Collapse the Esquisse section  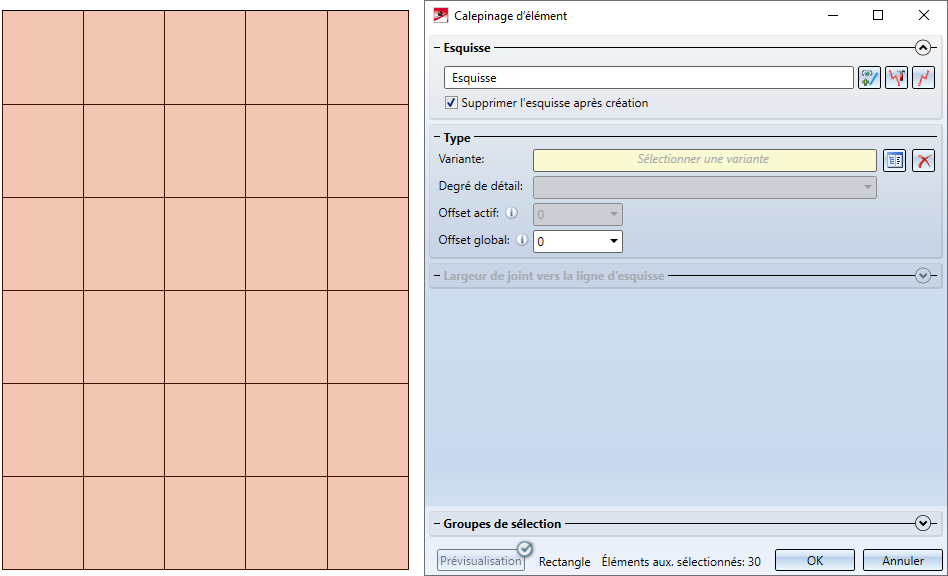923,48
